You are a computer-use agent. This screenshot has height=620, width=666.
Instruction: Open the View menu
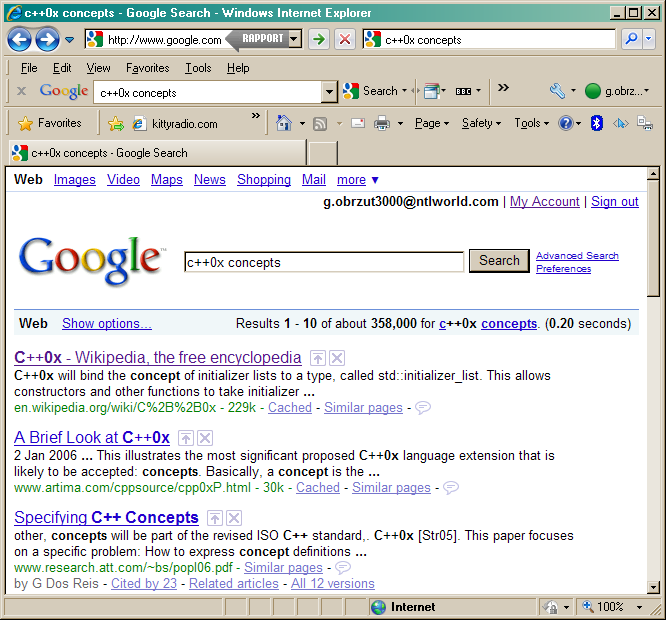coord(99,68)
